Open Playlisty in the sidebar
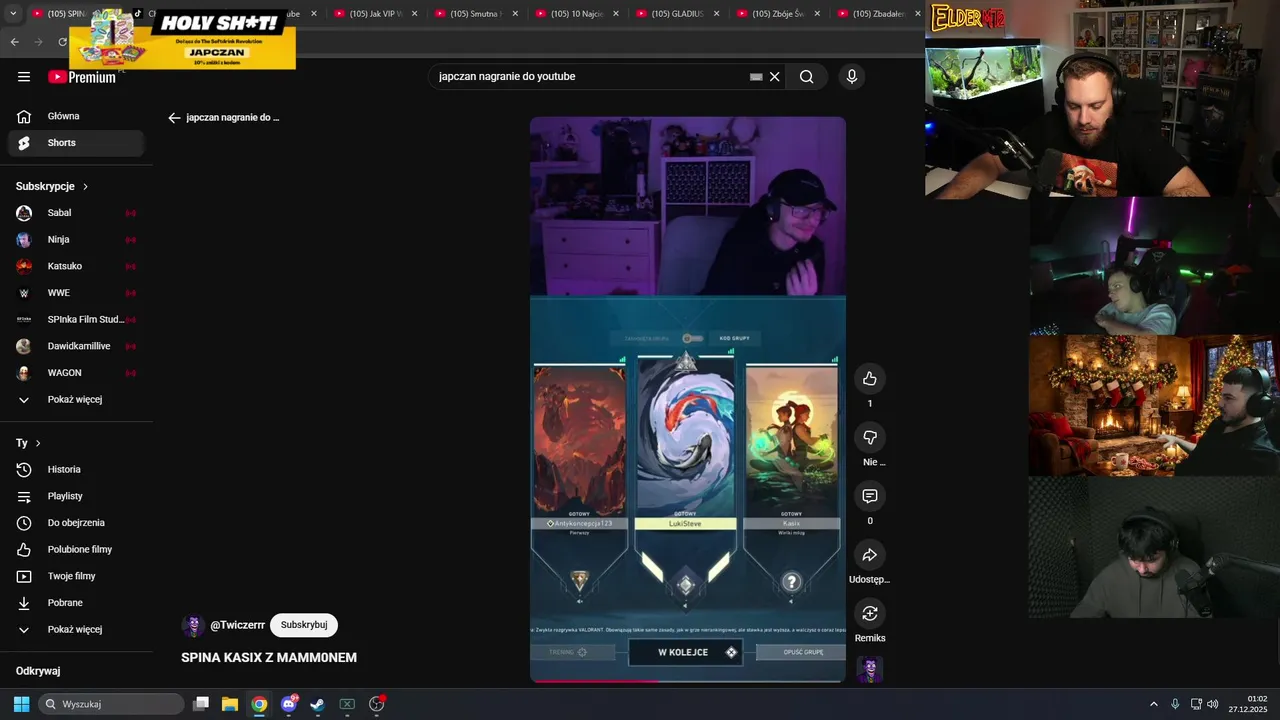Viewport: 1280px width, 720px height. (x=76, y=496)
